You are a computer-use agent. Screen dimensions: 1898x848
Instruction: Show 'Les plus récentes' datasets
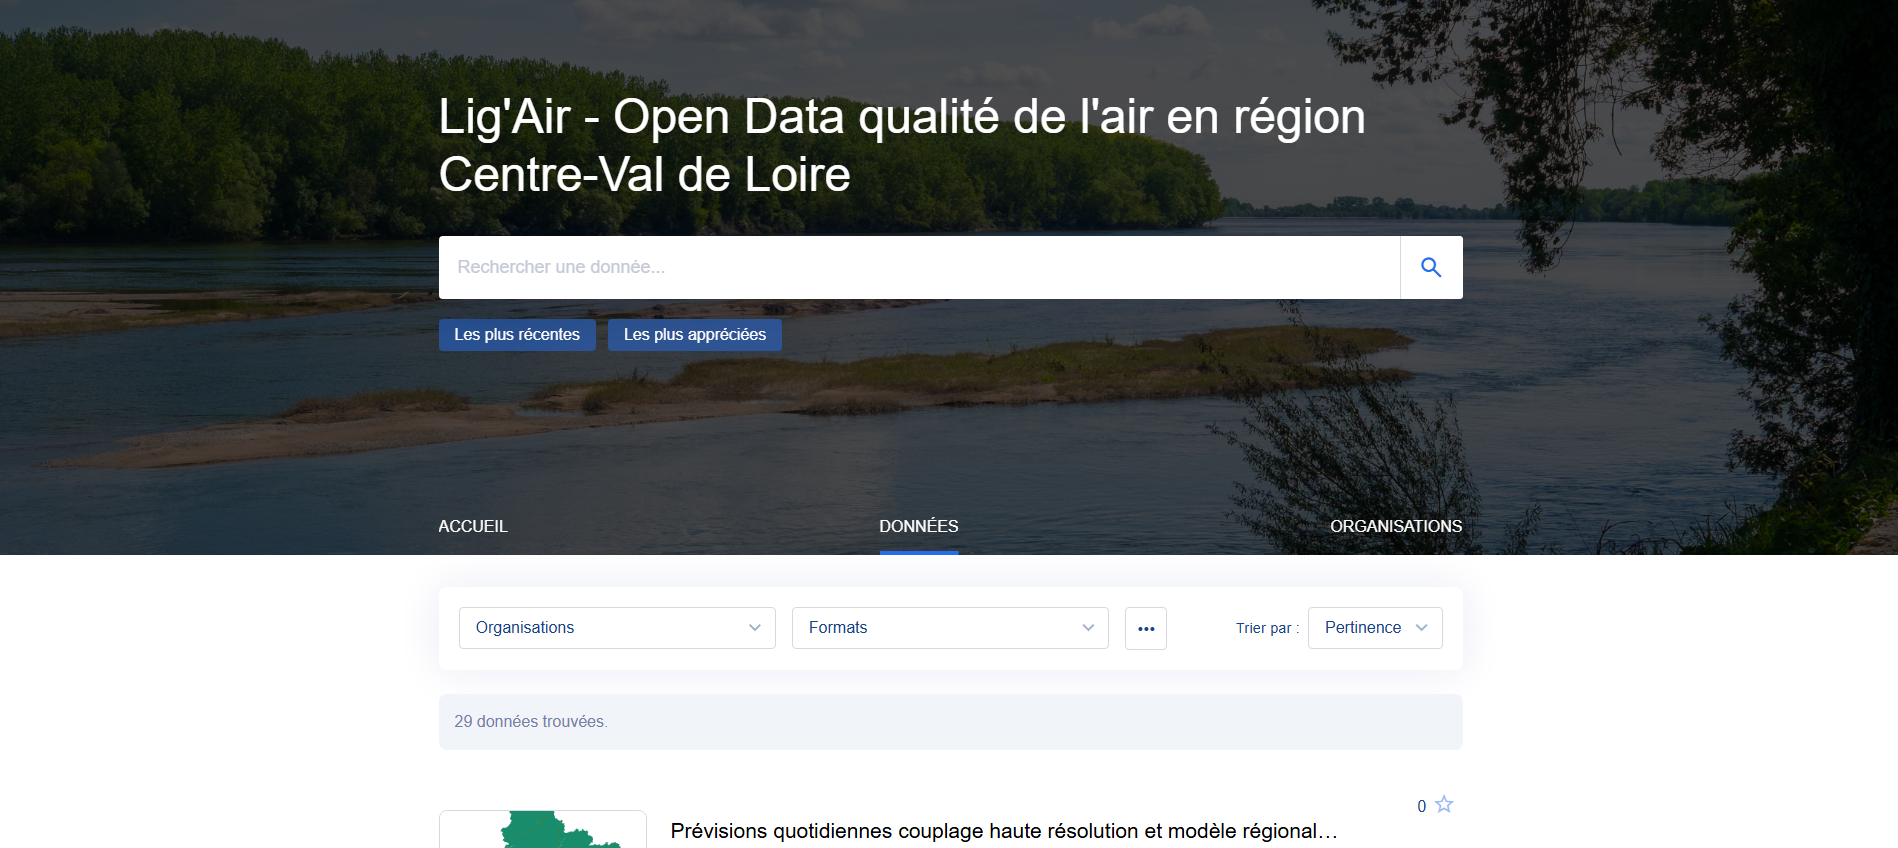click(x=516, y=335)
